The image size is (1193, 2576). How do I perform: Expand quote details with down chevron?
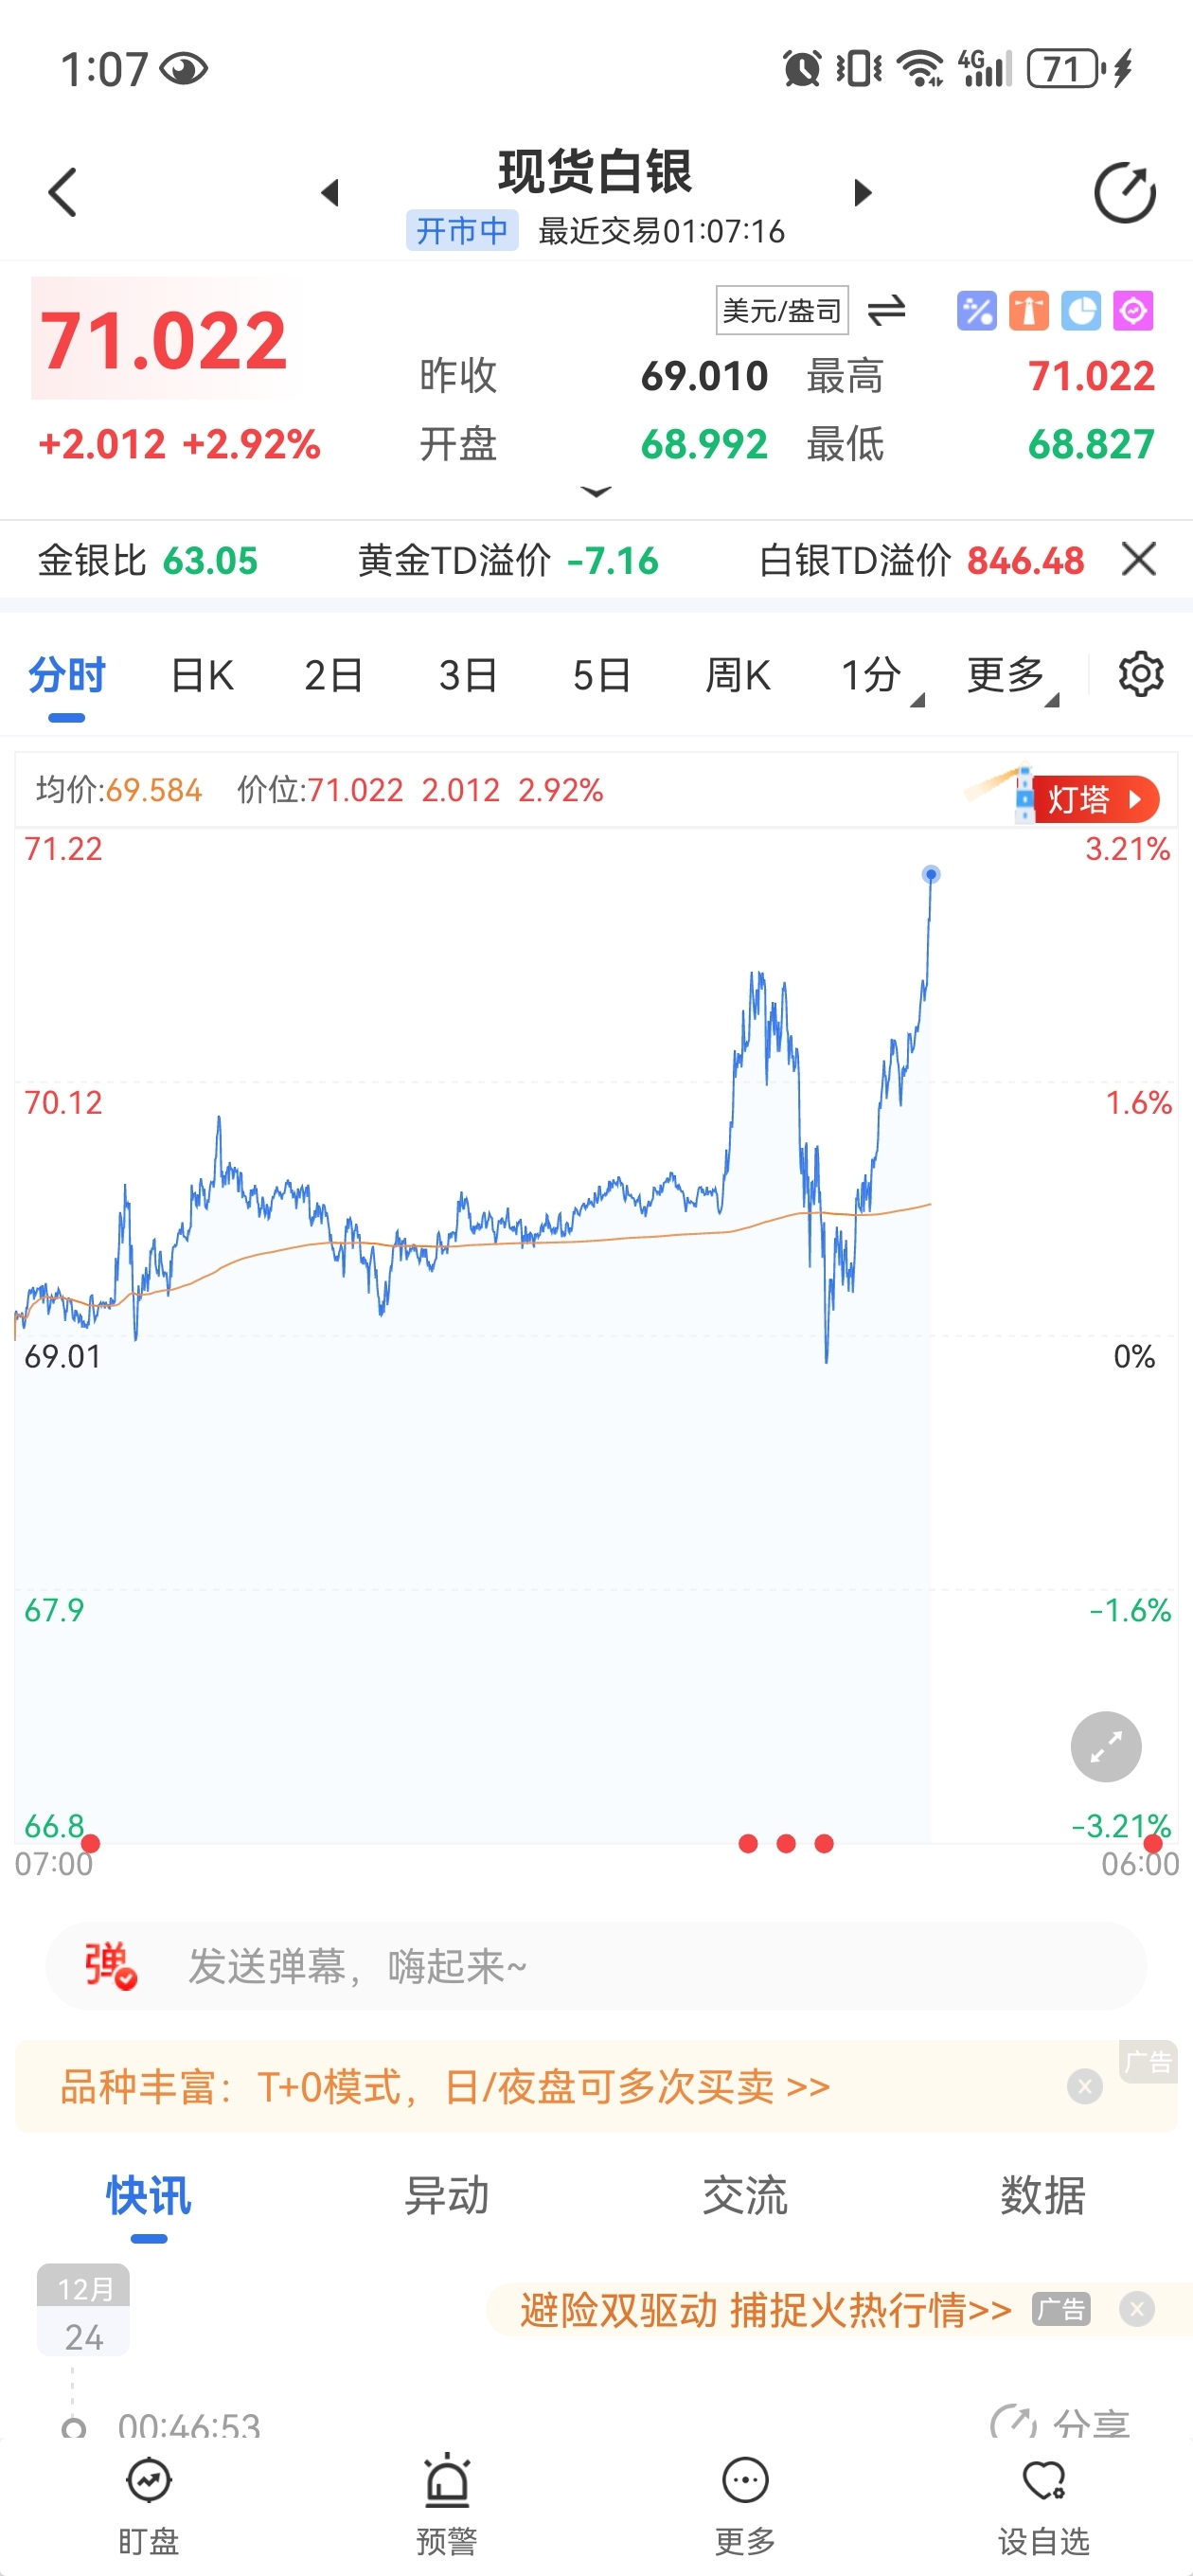tap(596, 491)
